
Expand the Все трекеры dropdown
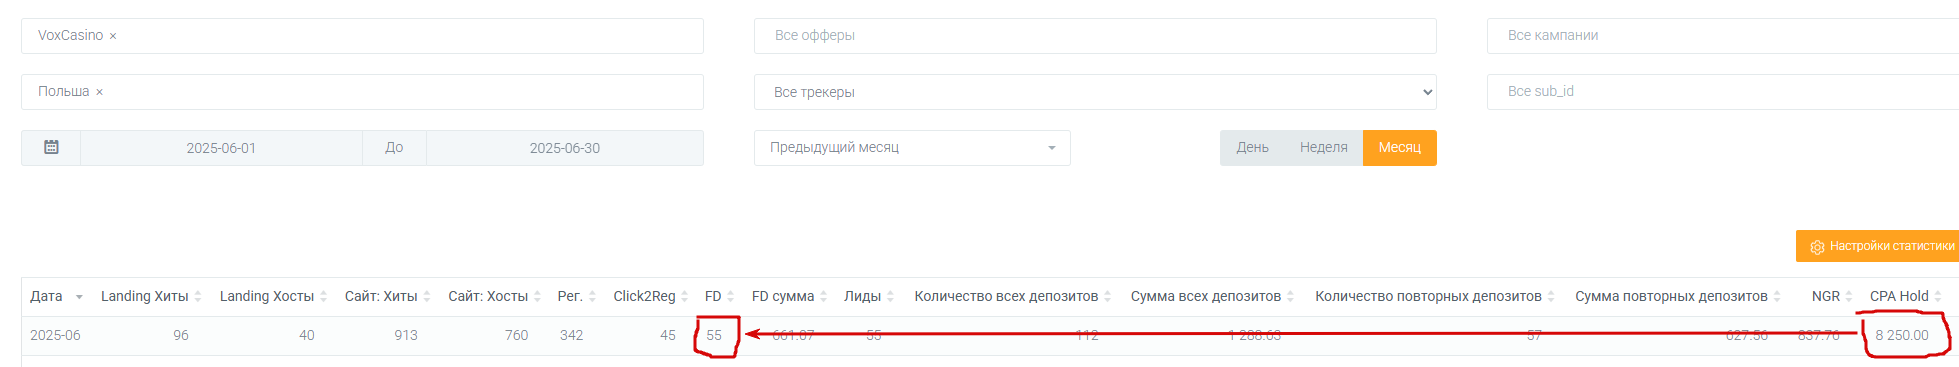tap(1095, 92)
